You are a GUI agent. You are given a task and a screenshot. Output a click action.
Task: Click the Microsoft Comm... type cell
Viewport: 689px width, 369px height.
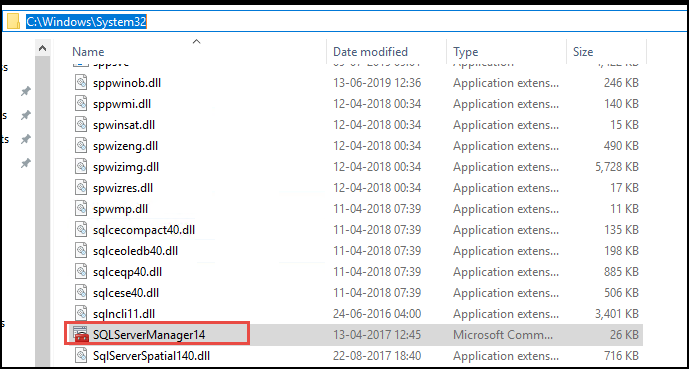503,335
